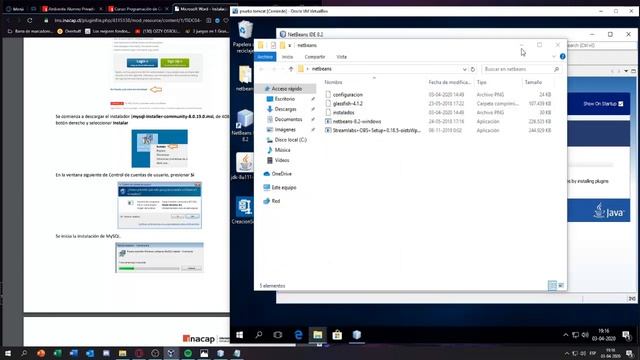Open the host Windows Start button
Viewport: 640px width, 360px height.
[x=8, y=353]
